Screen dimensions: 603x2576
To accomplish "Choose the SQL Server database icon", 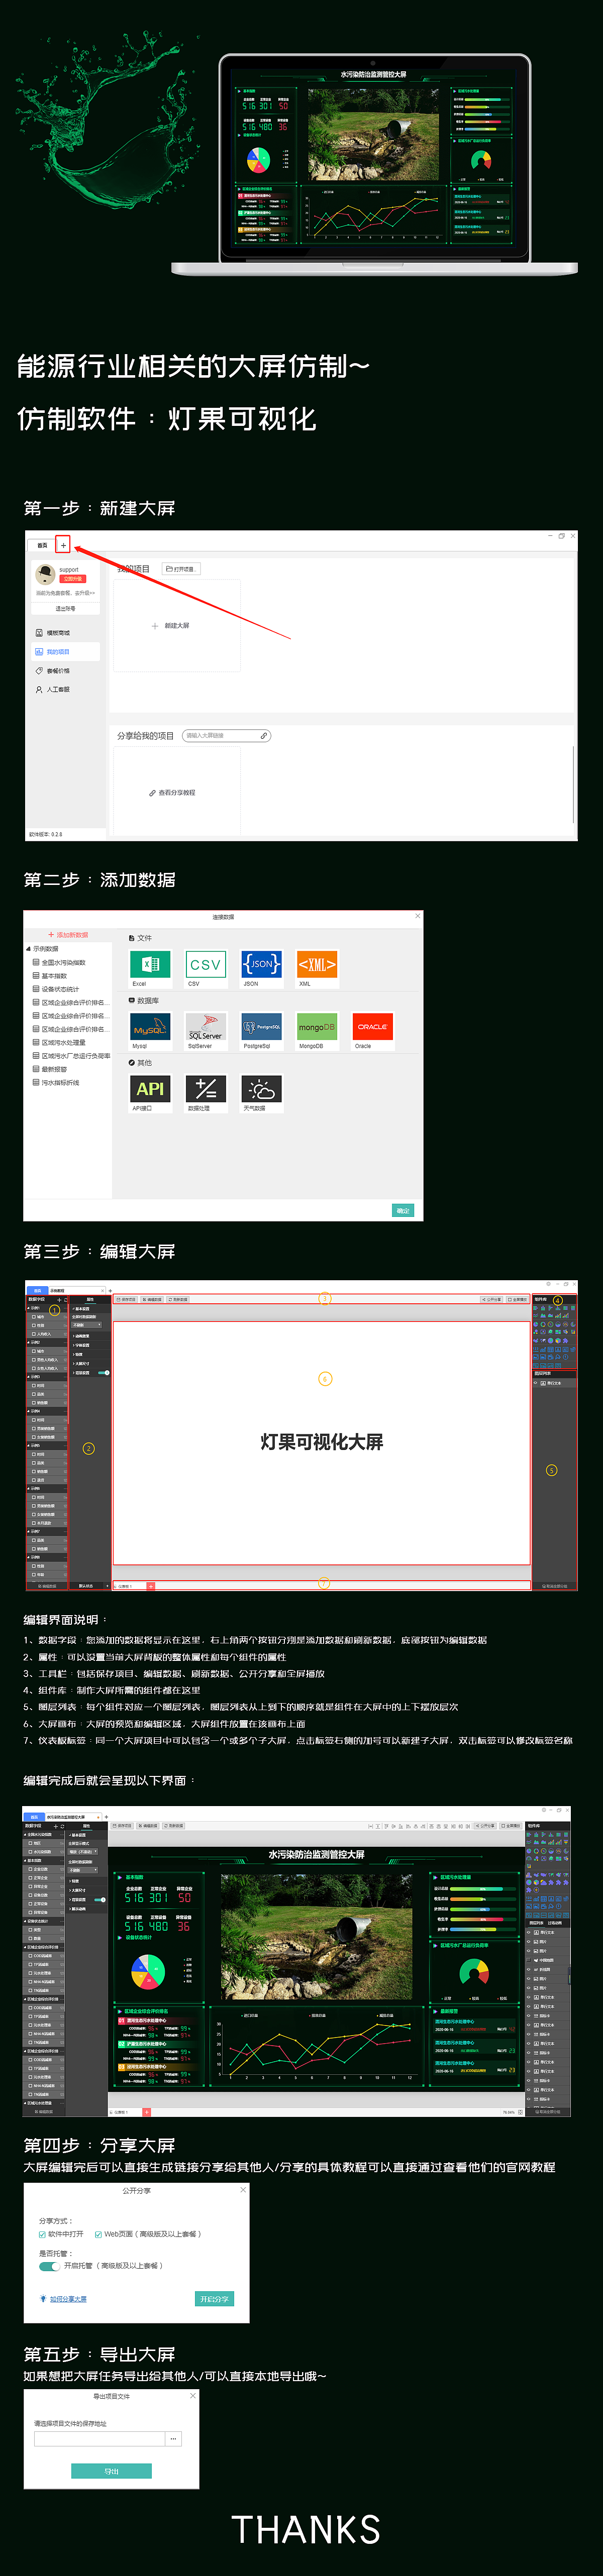I will pyautogui.click(x=205, y=1027).
